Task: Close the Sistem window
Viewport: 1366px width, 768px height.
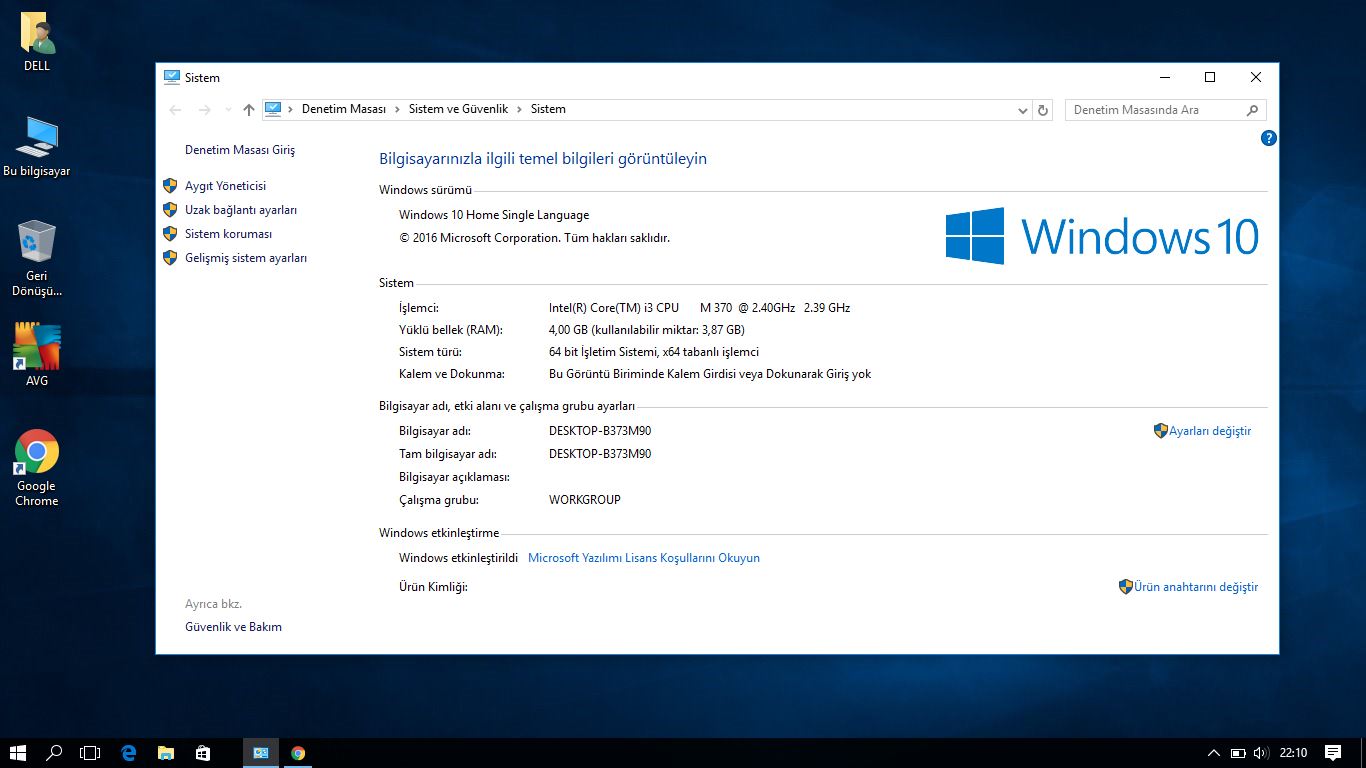Action: (x=1256, y=77)
